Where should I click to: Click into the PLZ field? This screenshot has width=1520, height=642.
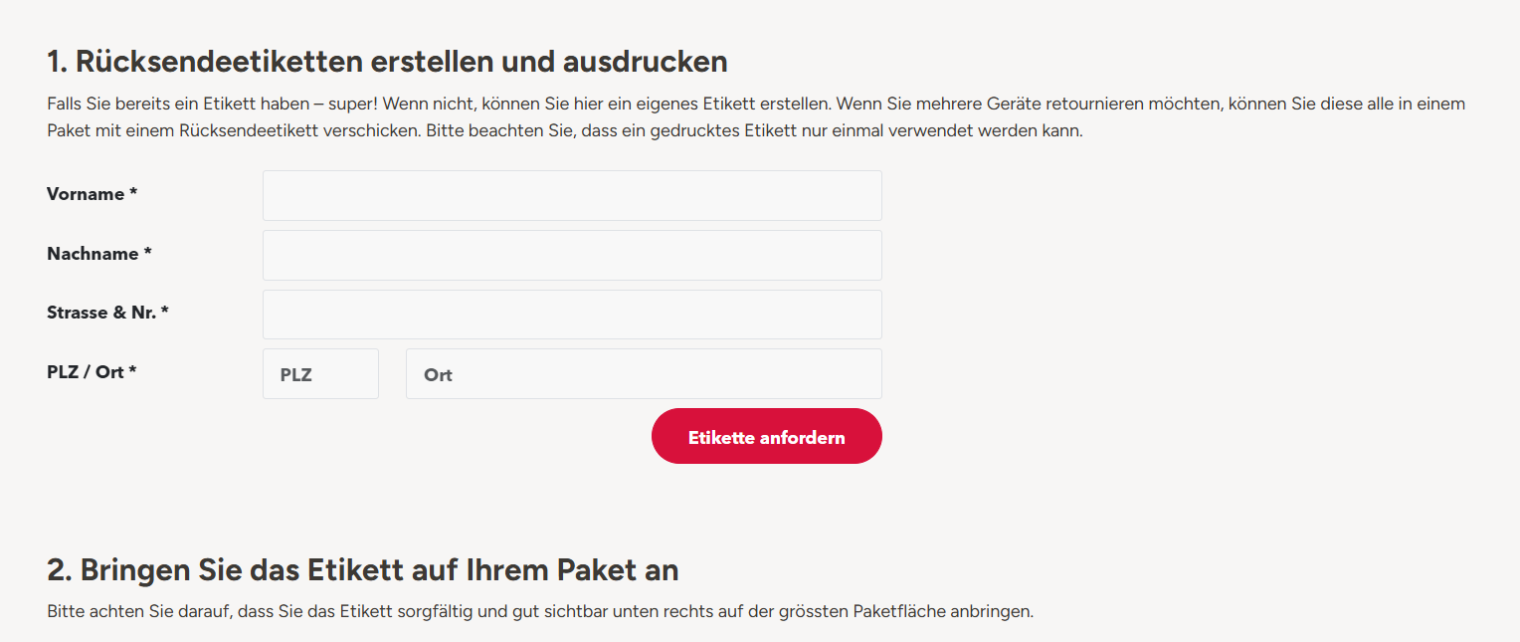[x=320, y=374]
